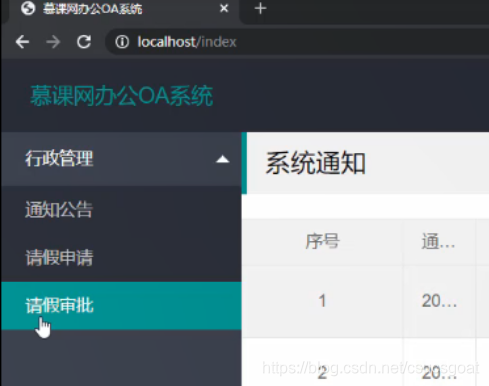
Task: Click the browser forward arrow
Action: pyautogui.click(x=53, y=42)
